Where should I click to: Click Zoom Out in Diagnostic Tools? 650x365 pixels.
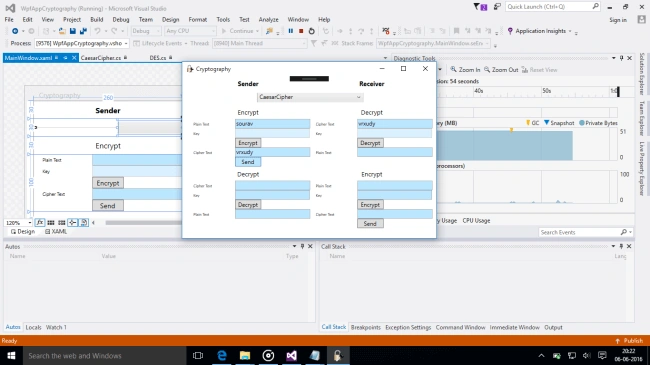(501, 70)
